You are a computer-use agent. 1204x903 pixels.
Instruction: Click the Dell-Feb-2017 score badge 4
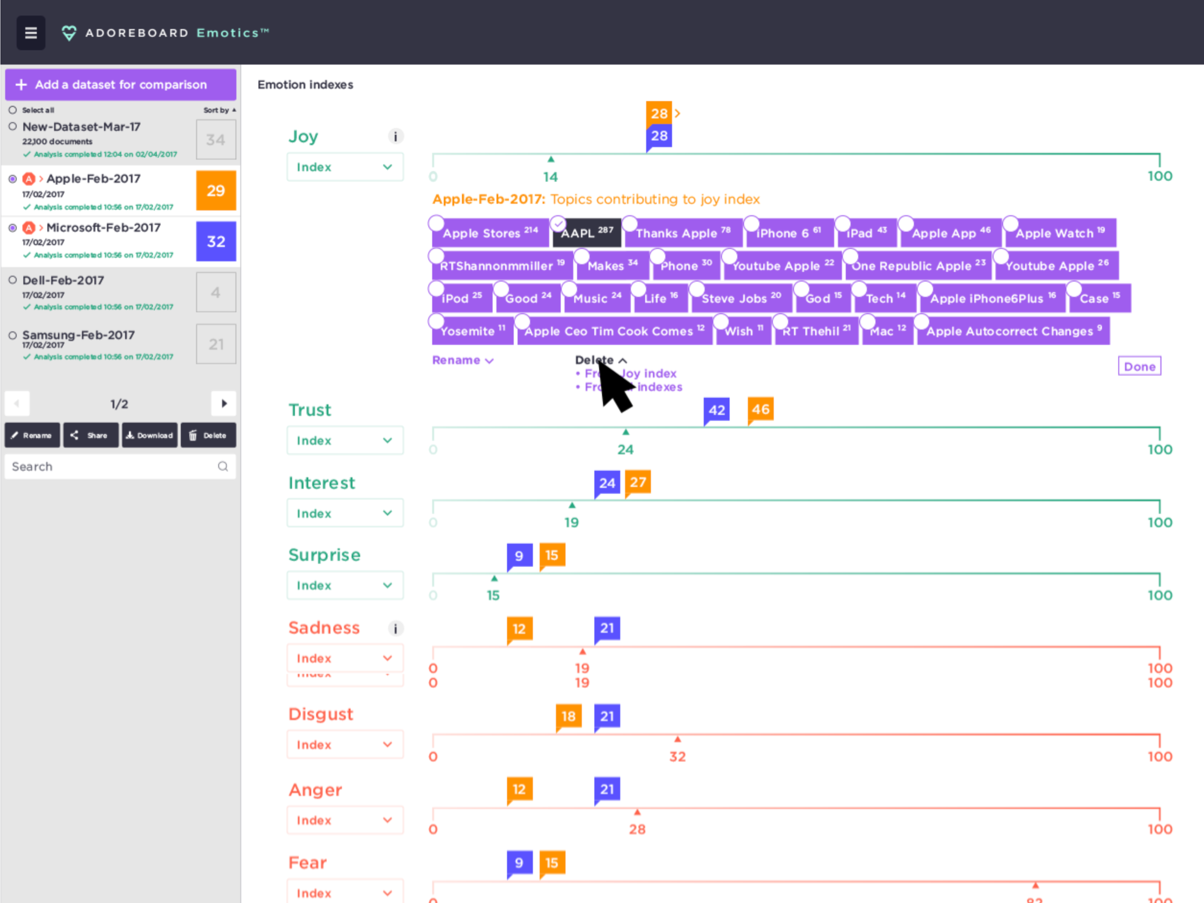(x=216, y=293)
